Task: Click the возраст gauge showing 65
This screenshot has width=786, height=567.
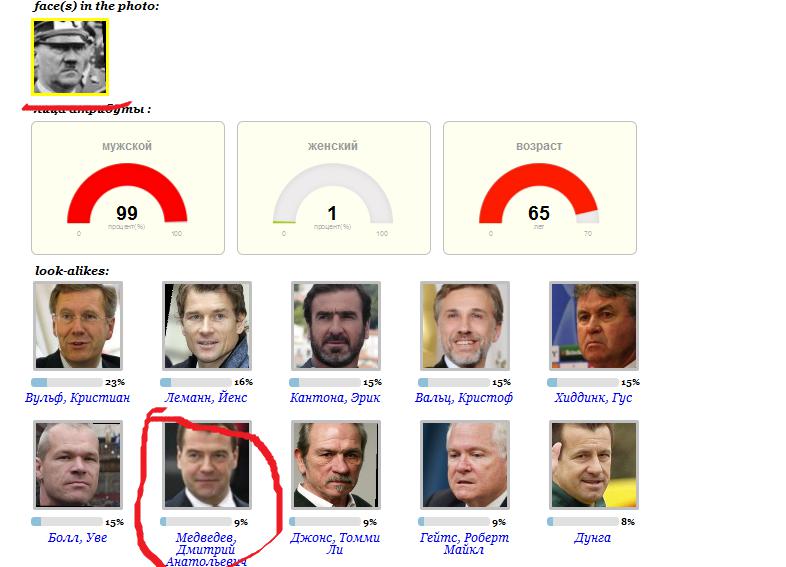Action: point(540,188)
